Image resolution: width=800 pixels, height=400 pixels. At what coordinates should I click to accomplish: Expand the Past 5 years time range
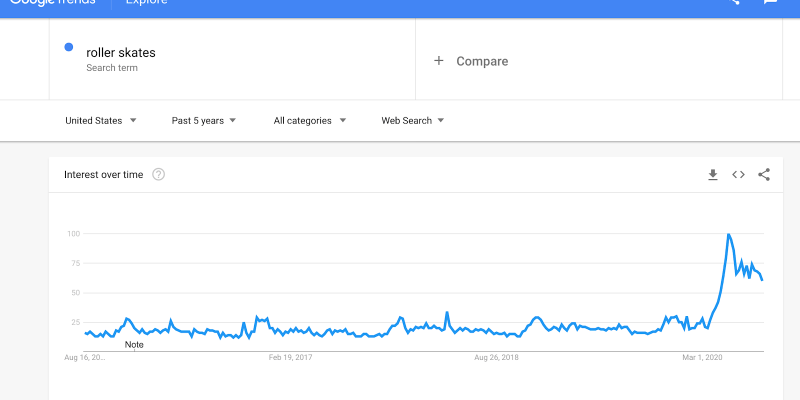[x=204, y=121]
